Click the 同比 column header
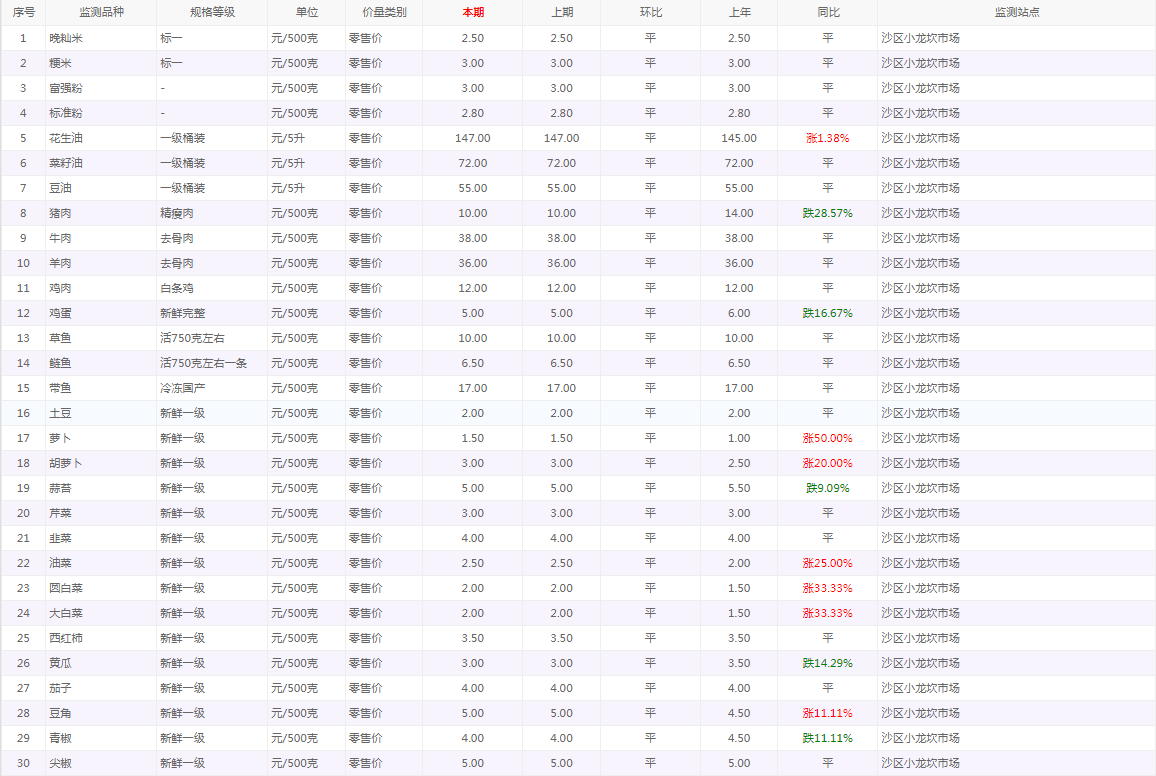Screen dimensions: 1156x776 pos(827,12)
